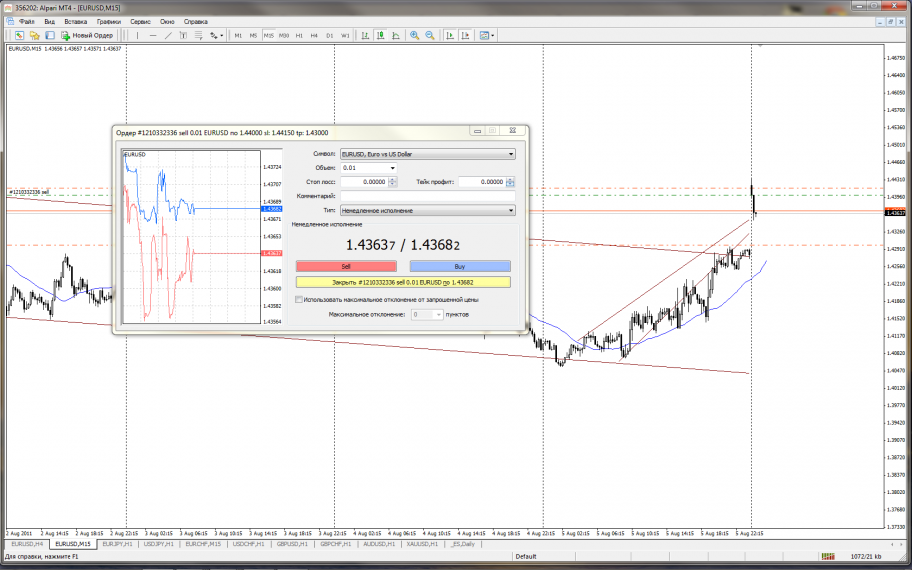The height and width of the screenshot is (570, 912).
Task: Toggle chart shift icon
Action: click(465, 35)
